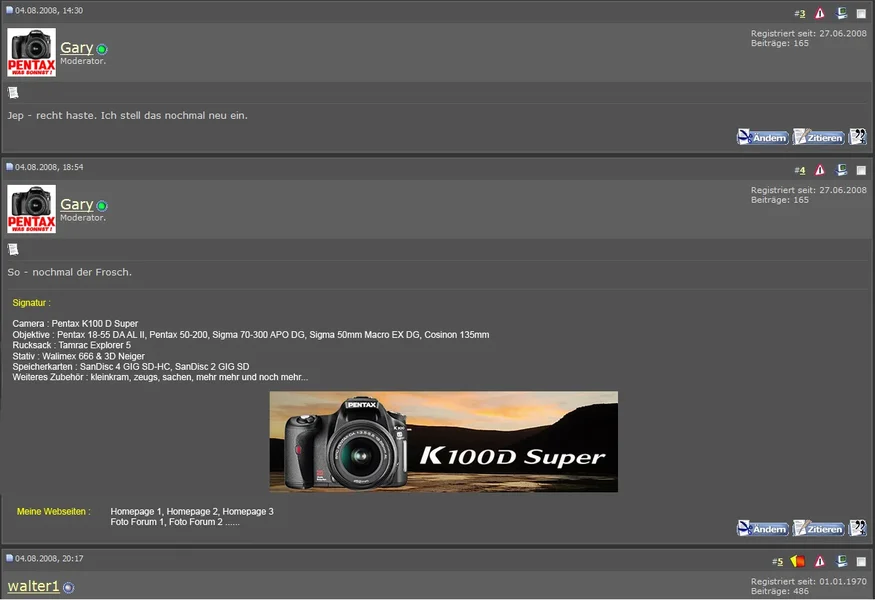
Task: Click the line 'Rucksack : Tamrac Explorer 5'
Action: 71,345
